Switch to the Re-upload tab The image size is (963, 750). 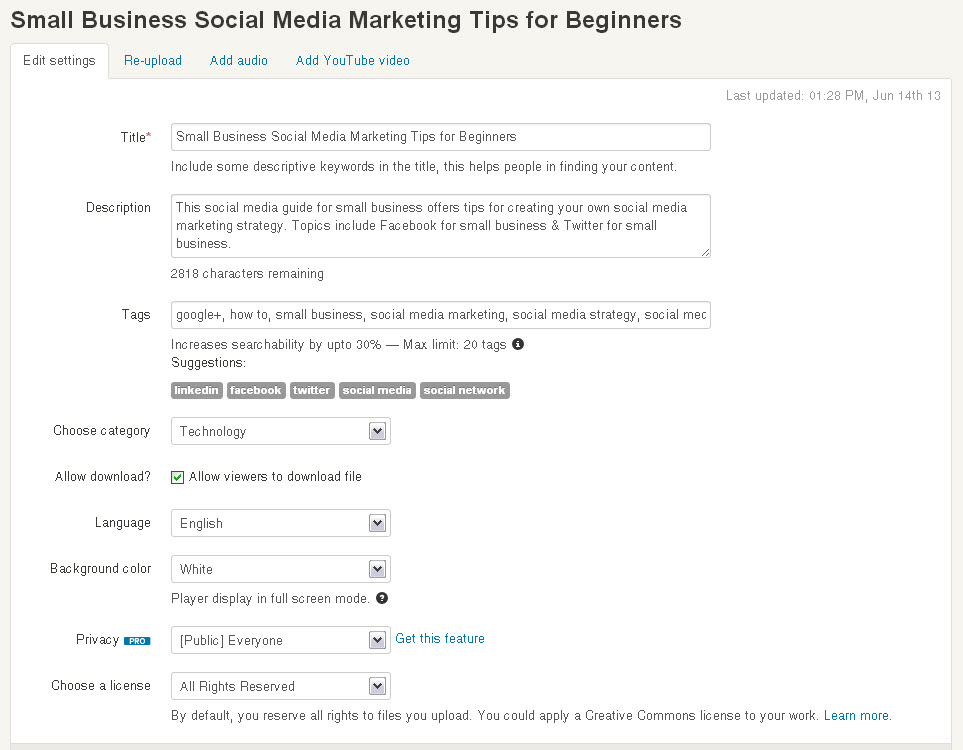point(153,61)
